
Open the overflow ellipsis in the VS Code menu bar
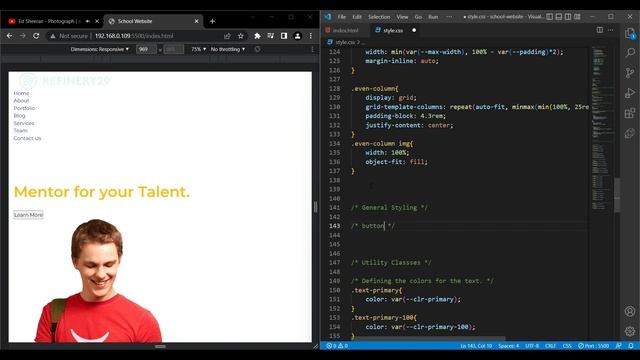coord(449,17)
